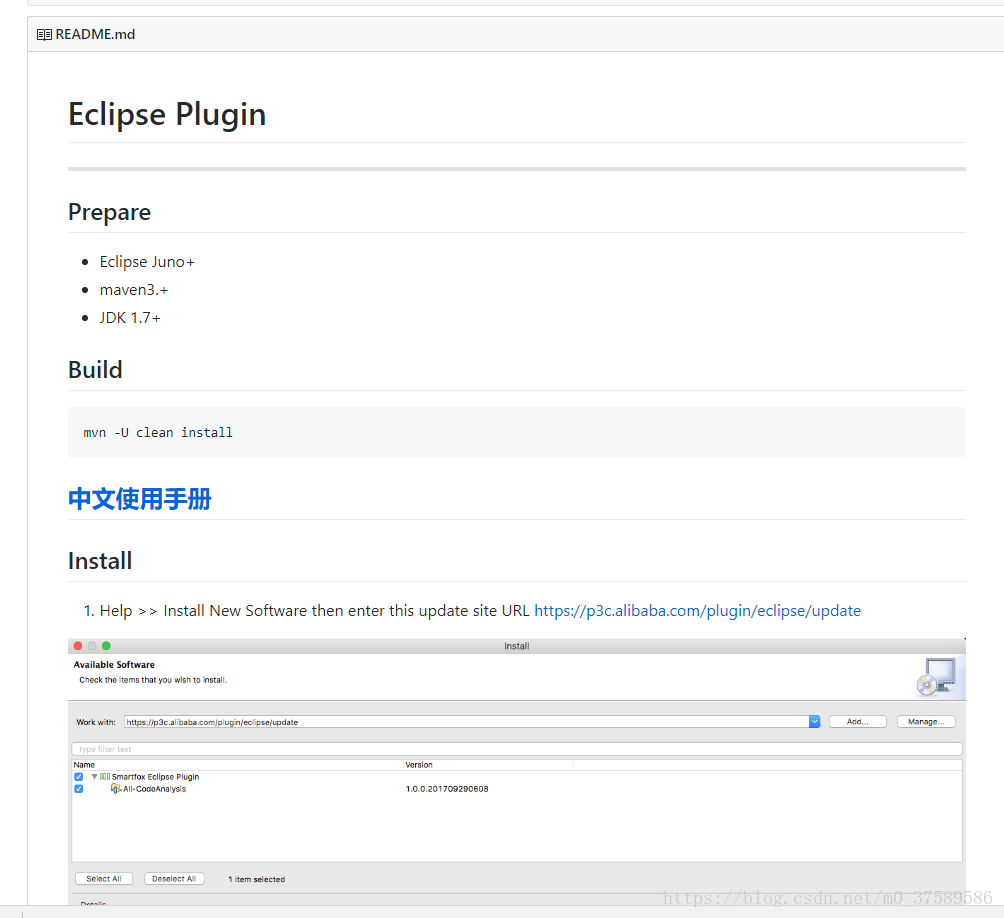
Task: Click the Eclipse Plugin page title
Action: (167, 115)
